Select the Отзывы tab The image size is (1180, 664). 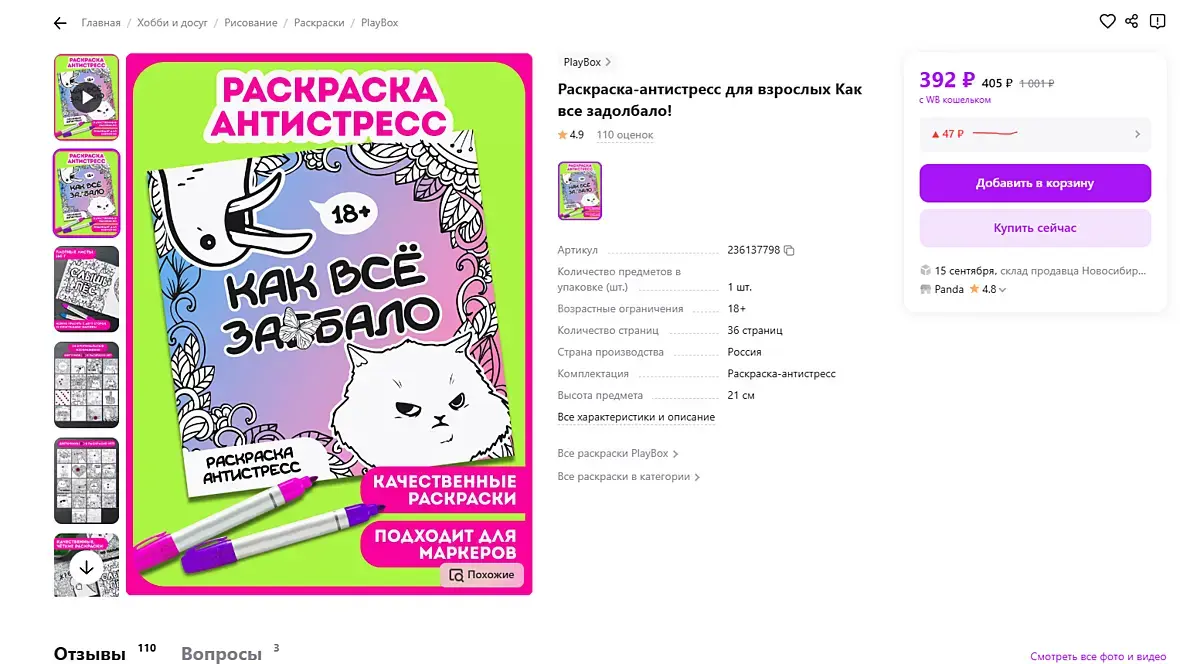(90, 653)
